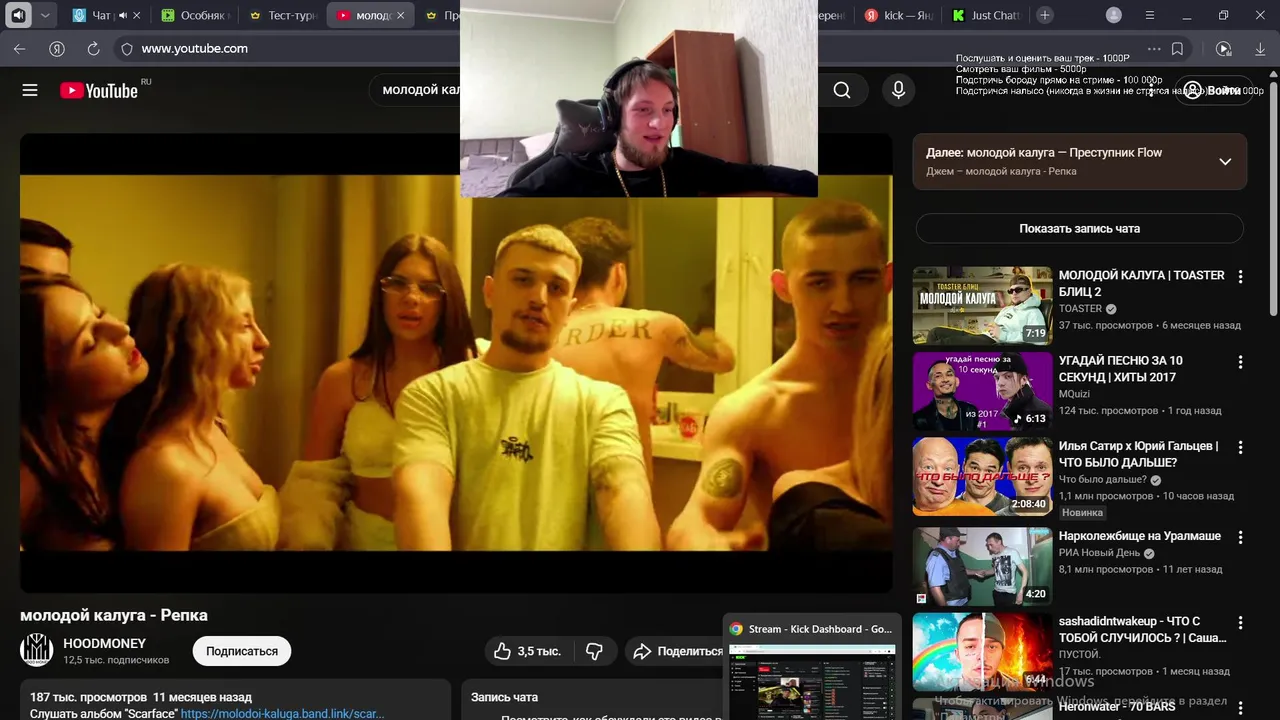Open the YouTube hamburger guide menu
The image size is (1280, 720).
[30, 90]
